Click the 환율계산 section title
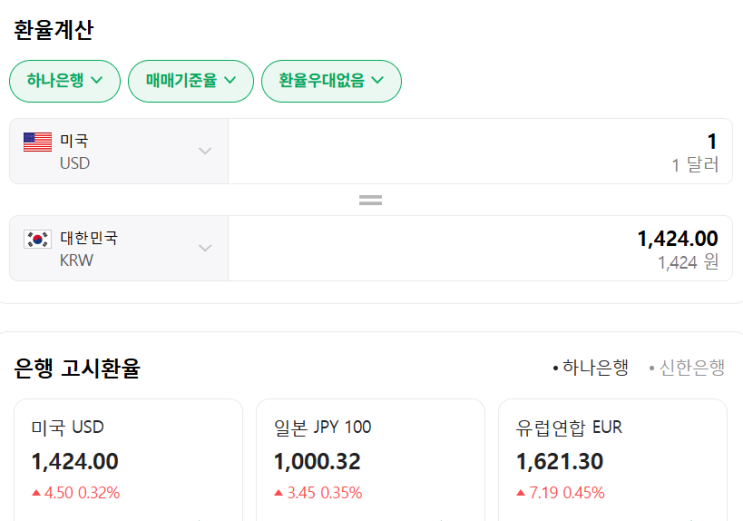The height and width of the screenshot is (521, 743). pos(53,30)
